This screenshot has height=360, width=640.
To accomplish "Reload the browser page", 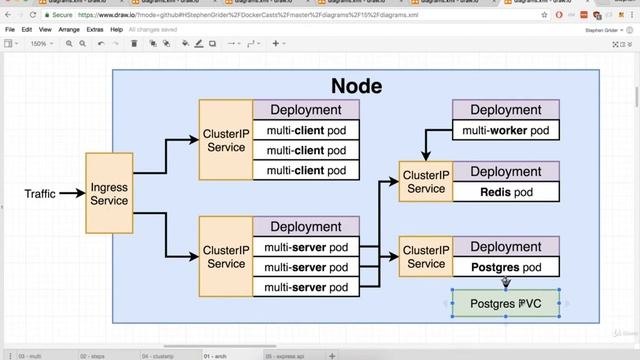I will 33,15.
